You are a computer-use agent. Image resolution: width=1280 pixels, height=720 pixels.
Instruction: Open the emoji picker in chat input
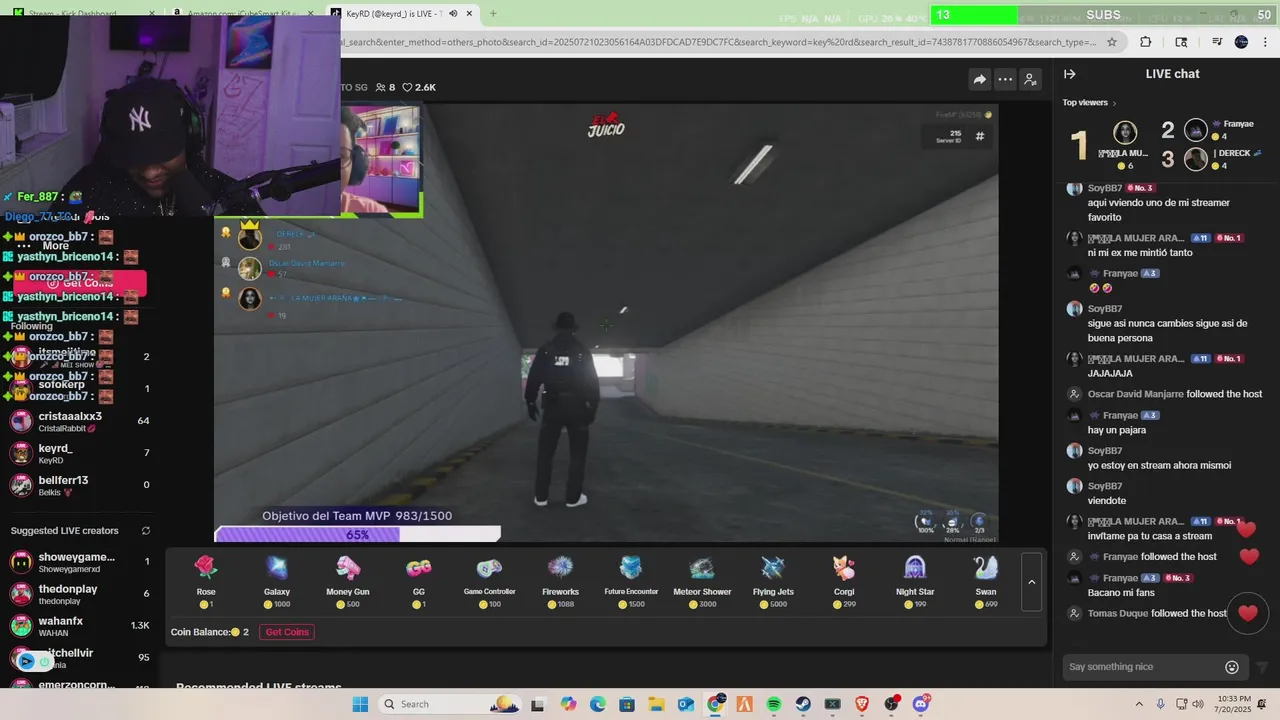coord(1232,667)
